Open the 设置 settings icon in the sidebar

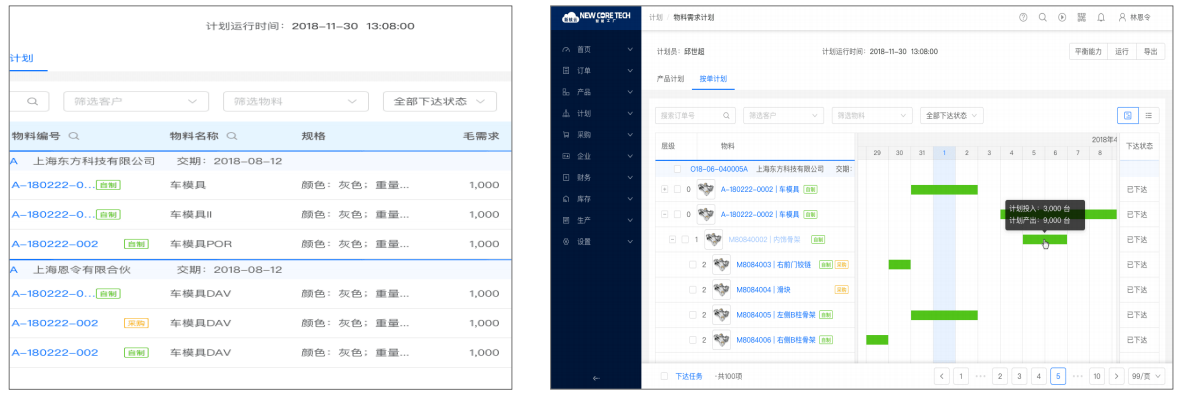pos(565,242)
